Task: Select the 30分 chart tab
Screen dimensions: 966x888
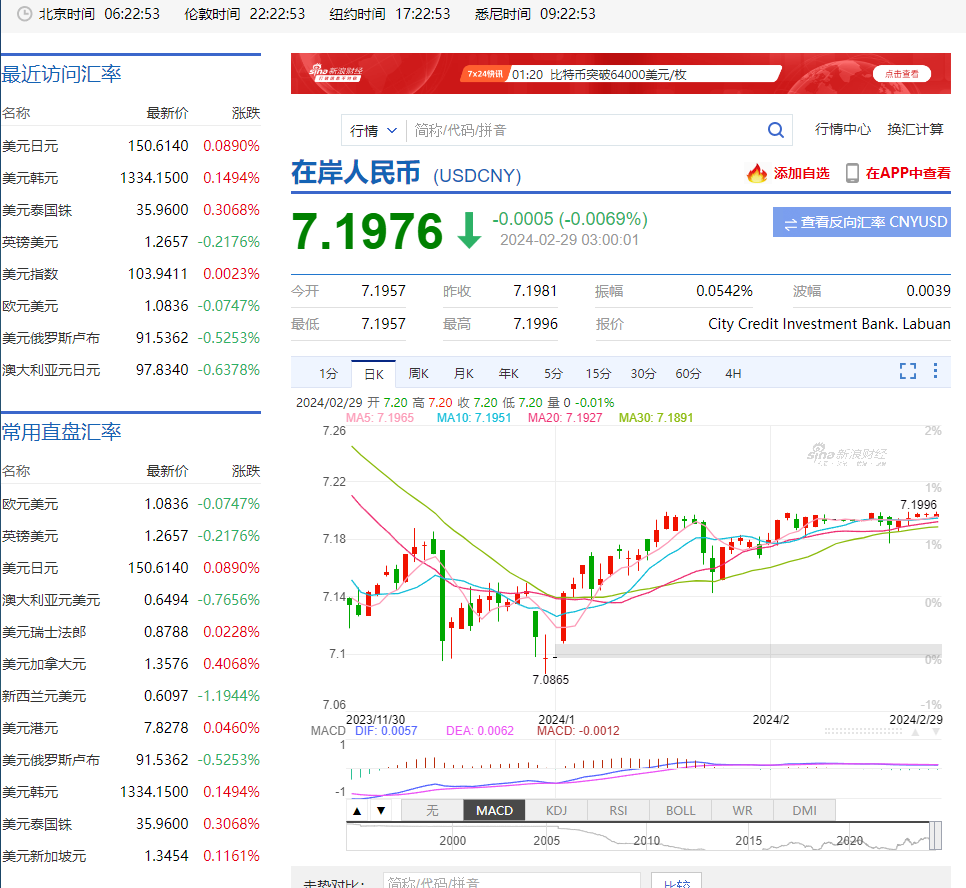Action: [x=643, y=373]
